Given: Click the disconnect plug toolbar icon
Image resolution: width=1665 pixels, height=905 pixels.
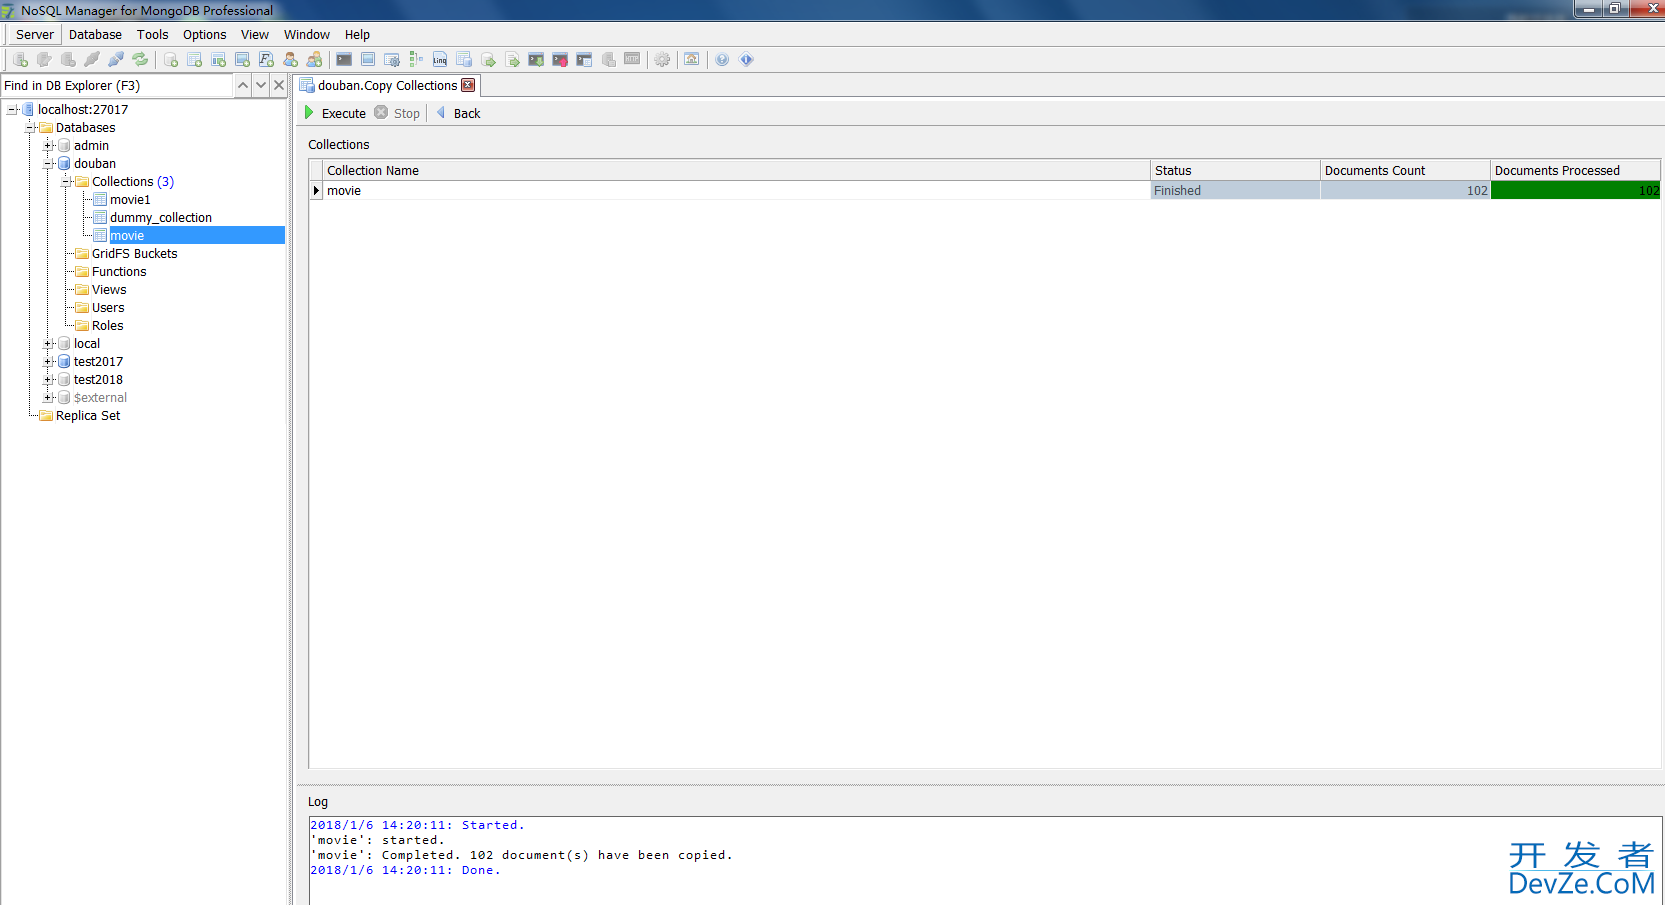Looking at the screenshot, I should pyautogui.click(x=92, y=60).
